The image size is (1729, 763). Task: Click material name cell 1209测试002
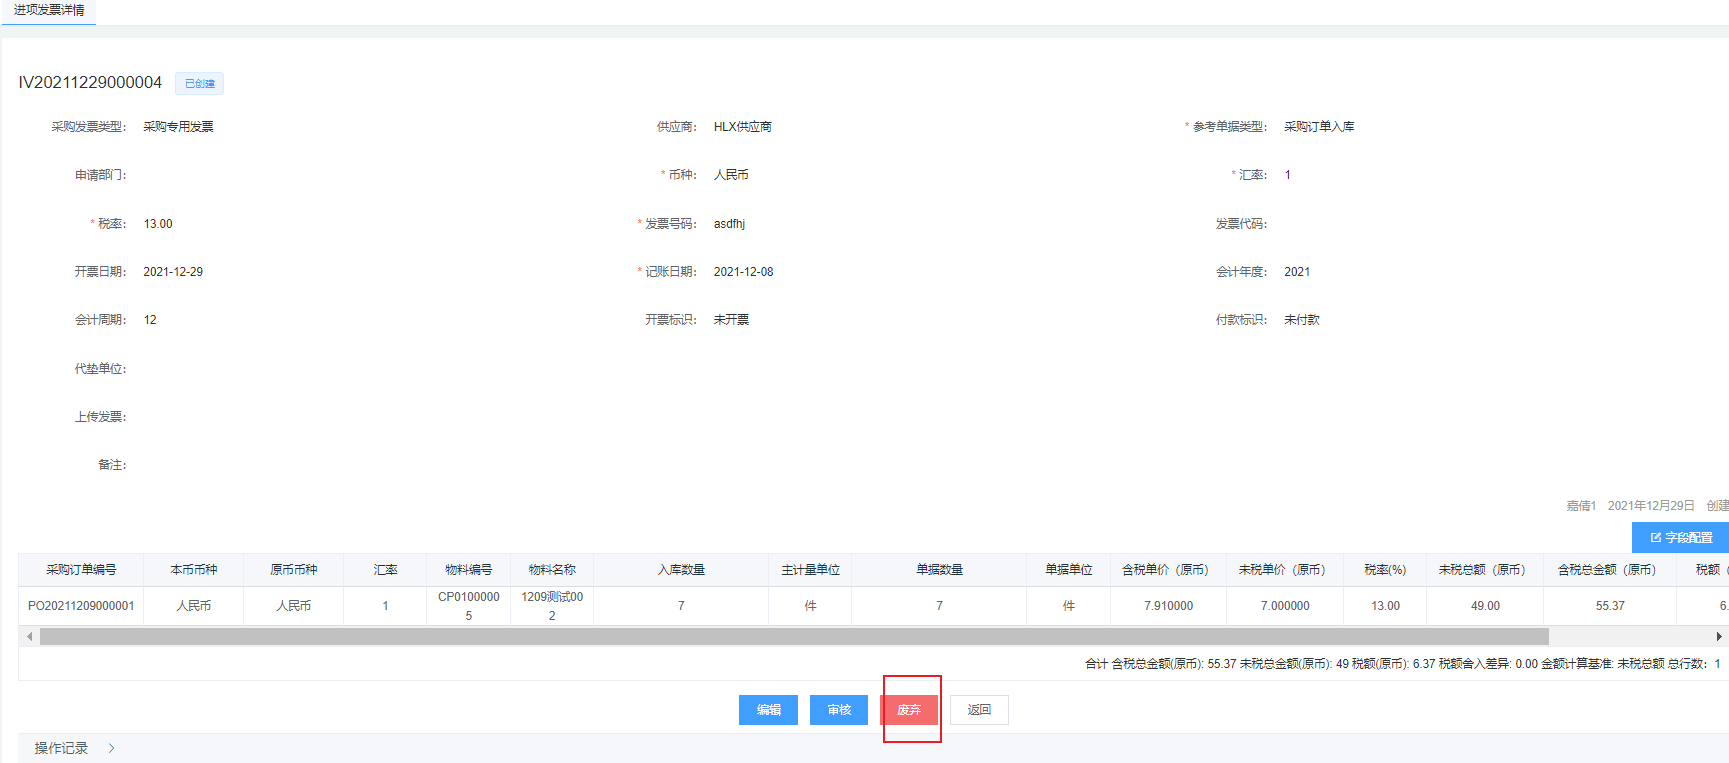coord(552,606)
